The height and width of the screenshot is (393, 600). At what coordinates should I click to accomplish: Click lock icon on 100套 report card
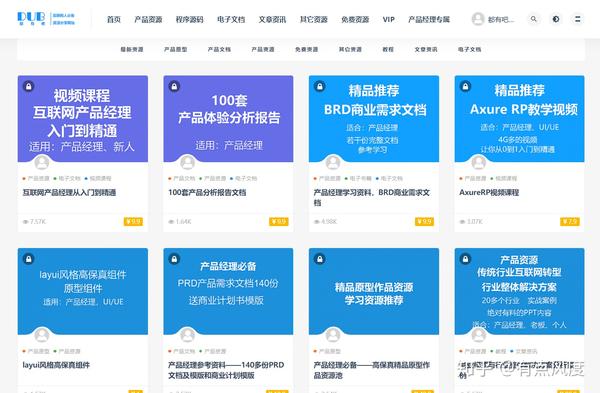click(x=174, y=86)
